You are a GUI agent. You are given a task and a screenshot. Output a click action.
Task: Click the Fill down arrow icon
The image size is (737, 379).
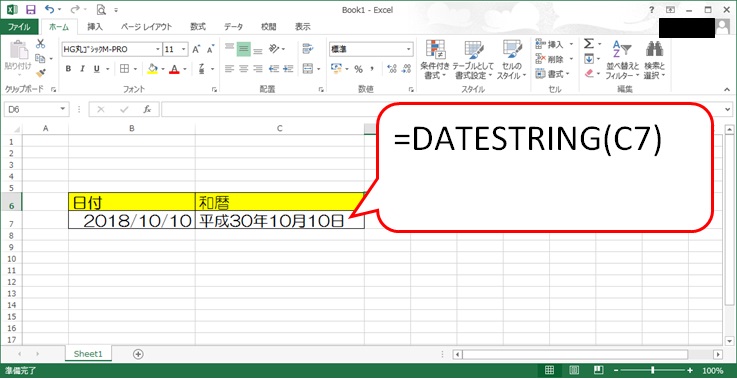pyautogui.click(x=588, y=59)
